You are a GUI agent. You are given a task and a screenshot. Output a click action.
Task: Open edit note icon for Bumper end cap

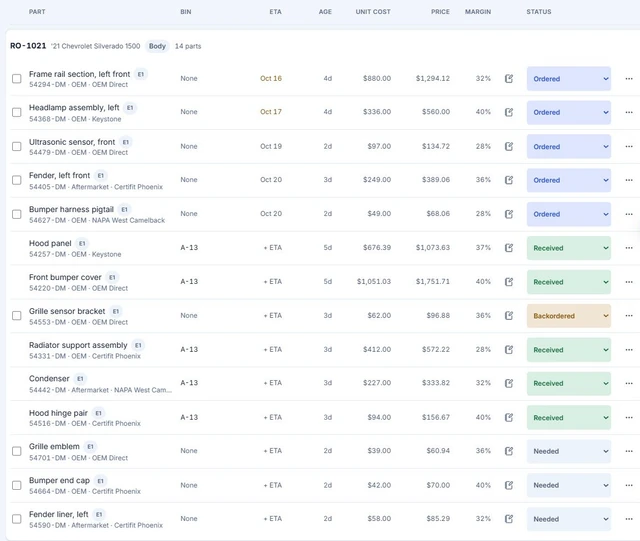[509, 485]
